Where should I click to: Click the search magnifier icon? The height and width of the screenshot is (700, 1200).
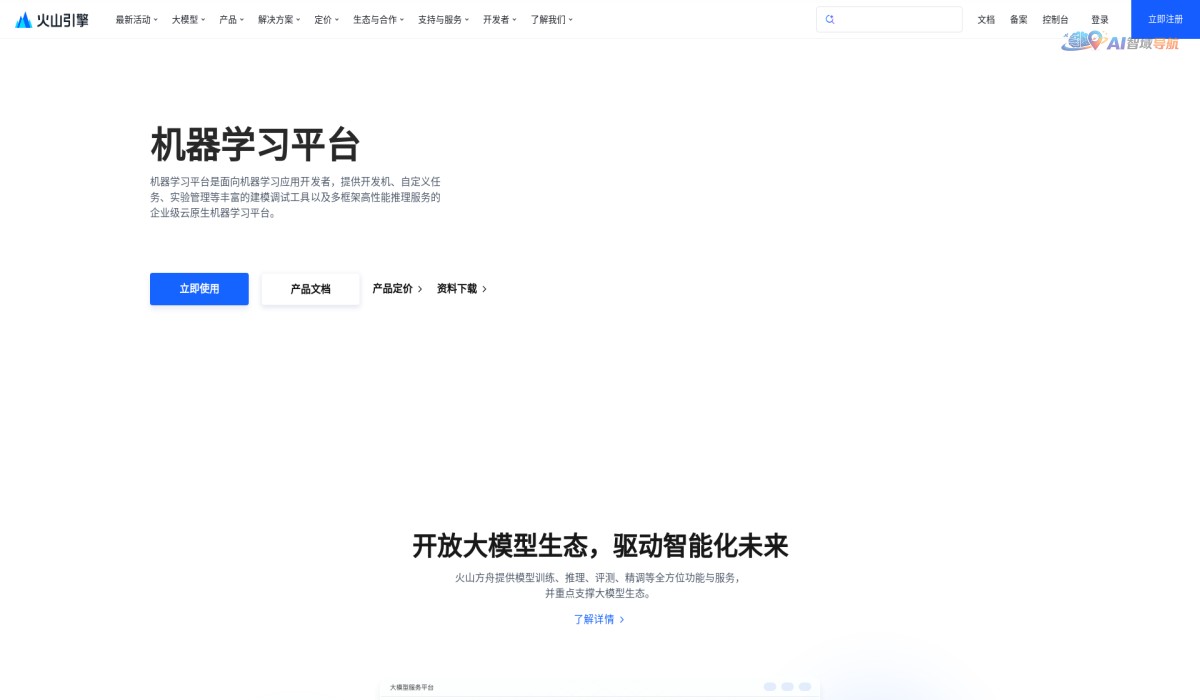click(x=829, y=18)
